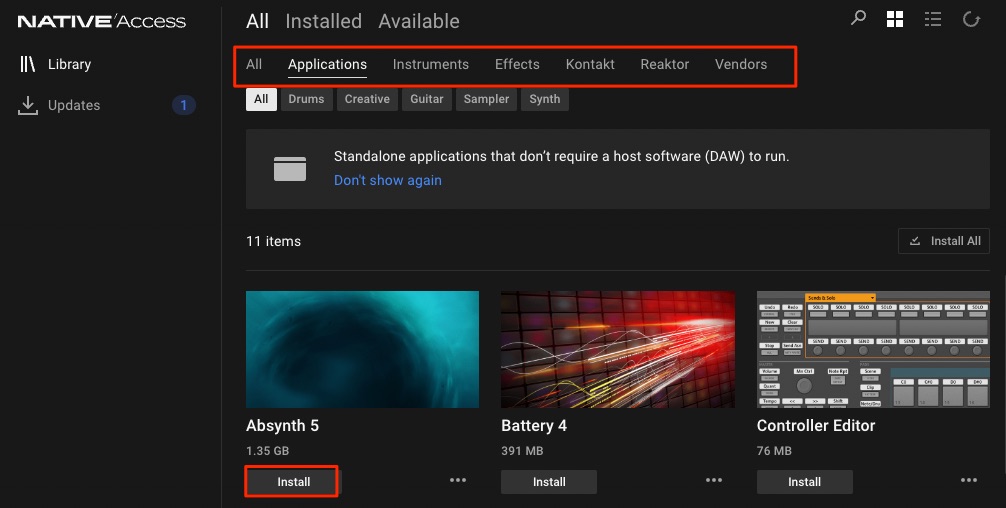Filter by Drums chip
Image resolution: width=1006 pixels, height=508 pixels.
(x=306, y=99)
